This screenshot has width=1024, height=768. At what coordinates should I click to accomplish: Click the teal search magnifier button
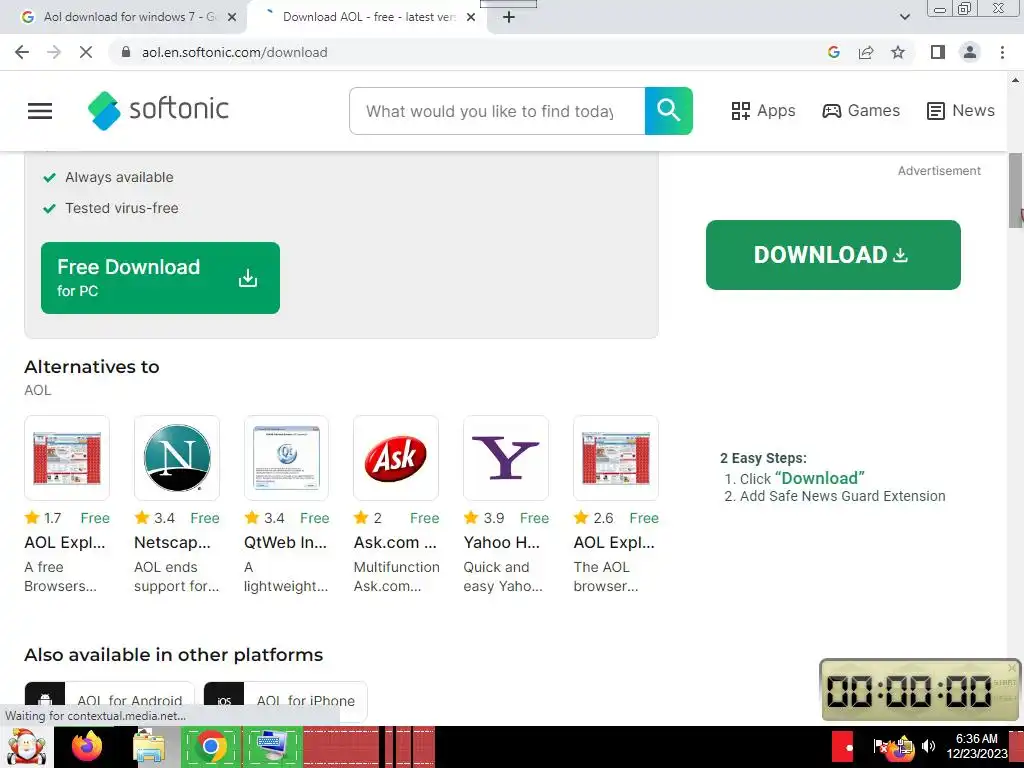click(668, 111)
